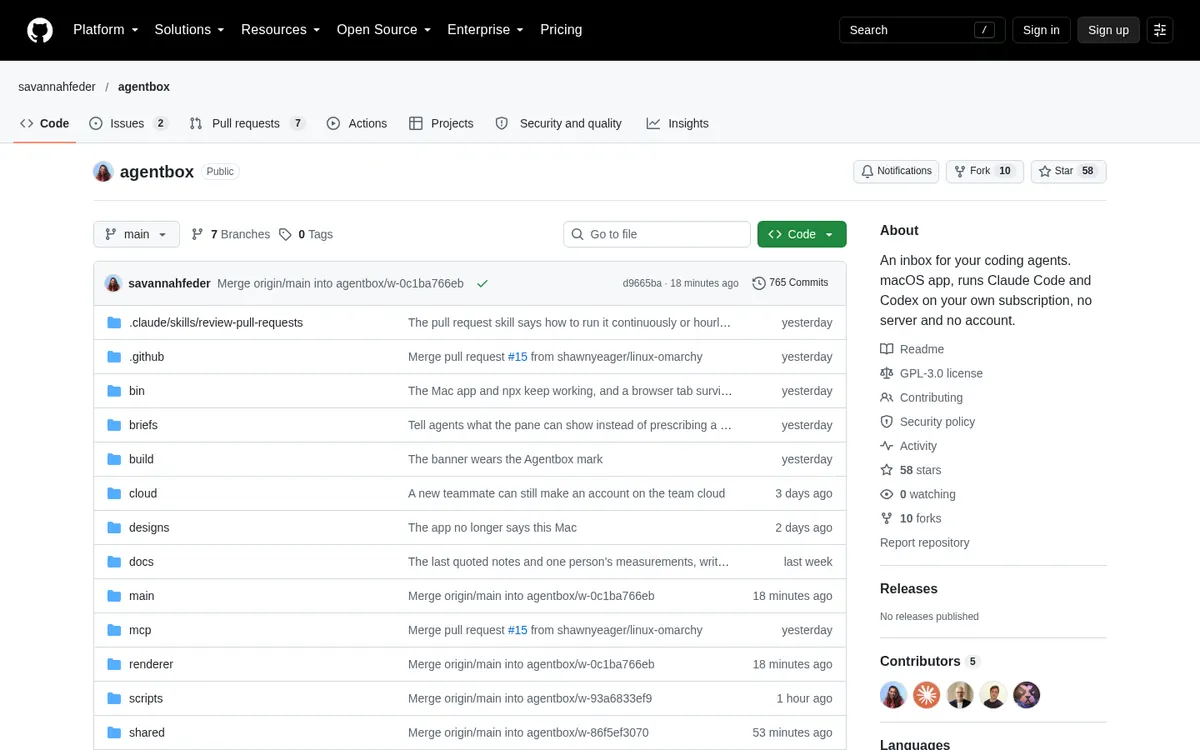
Task: Click the purple contributor avatar
Action: 1027,695
